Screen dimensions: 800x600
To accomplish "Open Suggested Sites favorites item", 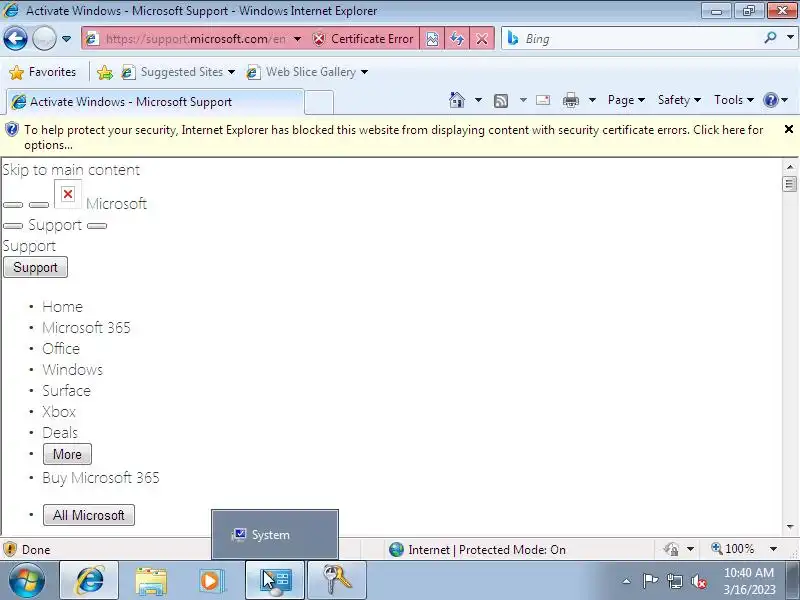I will click(x=178, y=72).
